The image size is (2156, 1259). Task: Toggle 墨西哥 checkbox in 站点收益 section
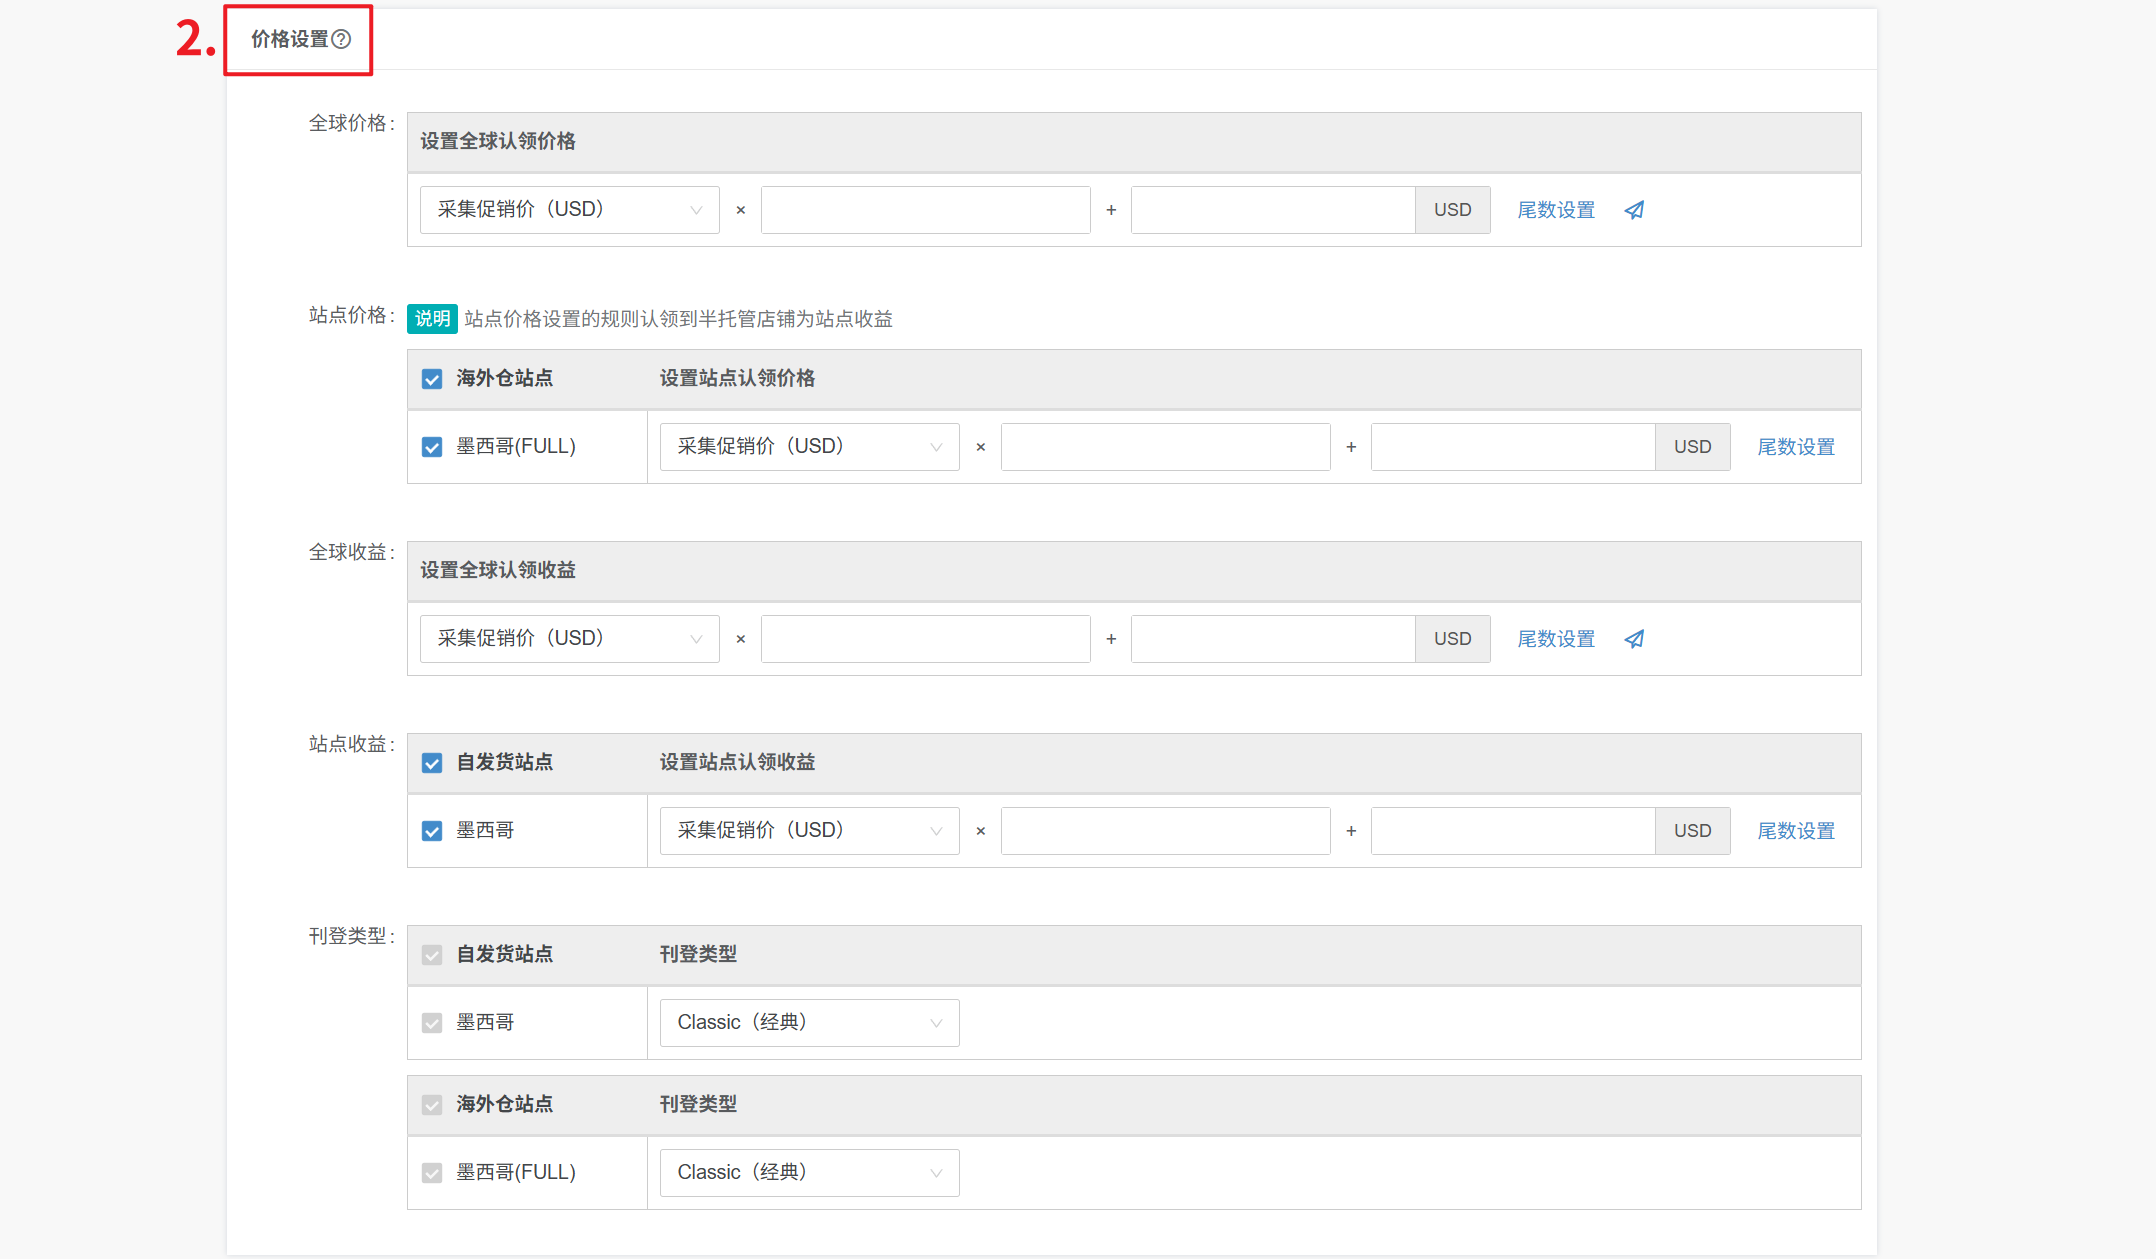point(432,831)
